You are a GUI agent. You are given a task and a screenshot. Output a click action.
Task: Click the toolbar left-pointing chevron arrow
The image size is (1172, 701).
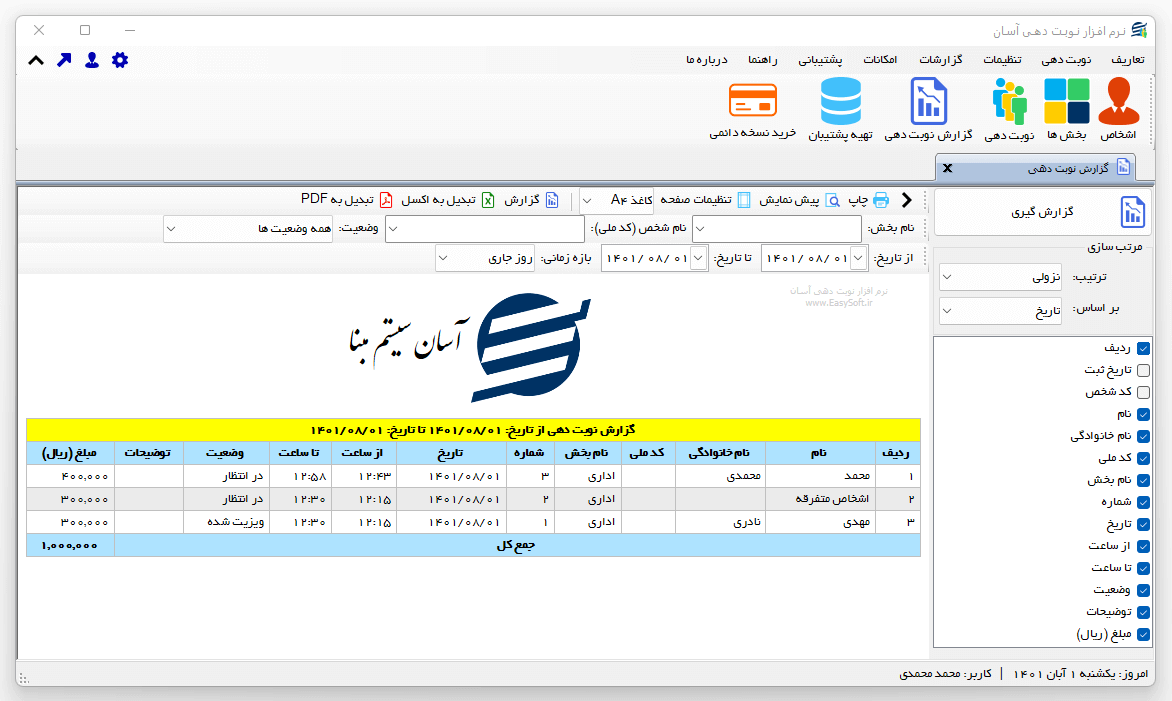pyautogui.click(x=907, y=200)
